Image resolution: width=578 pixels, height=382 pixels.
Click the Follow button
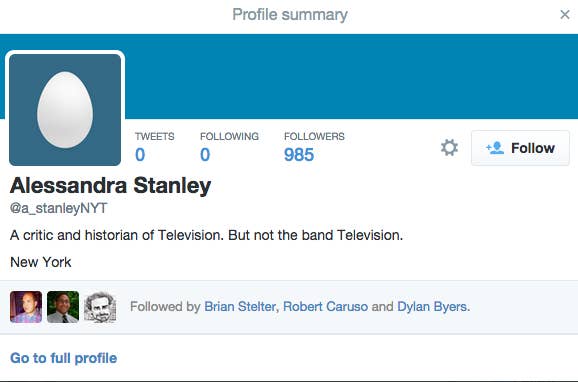point(520,148)
